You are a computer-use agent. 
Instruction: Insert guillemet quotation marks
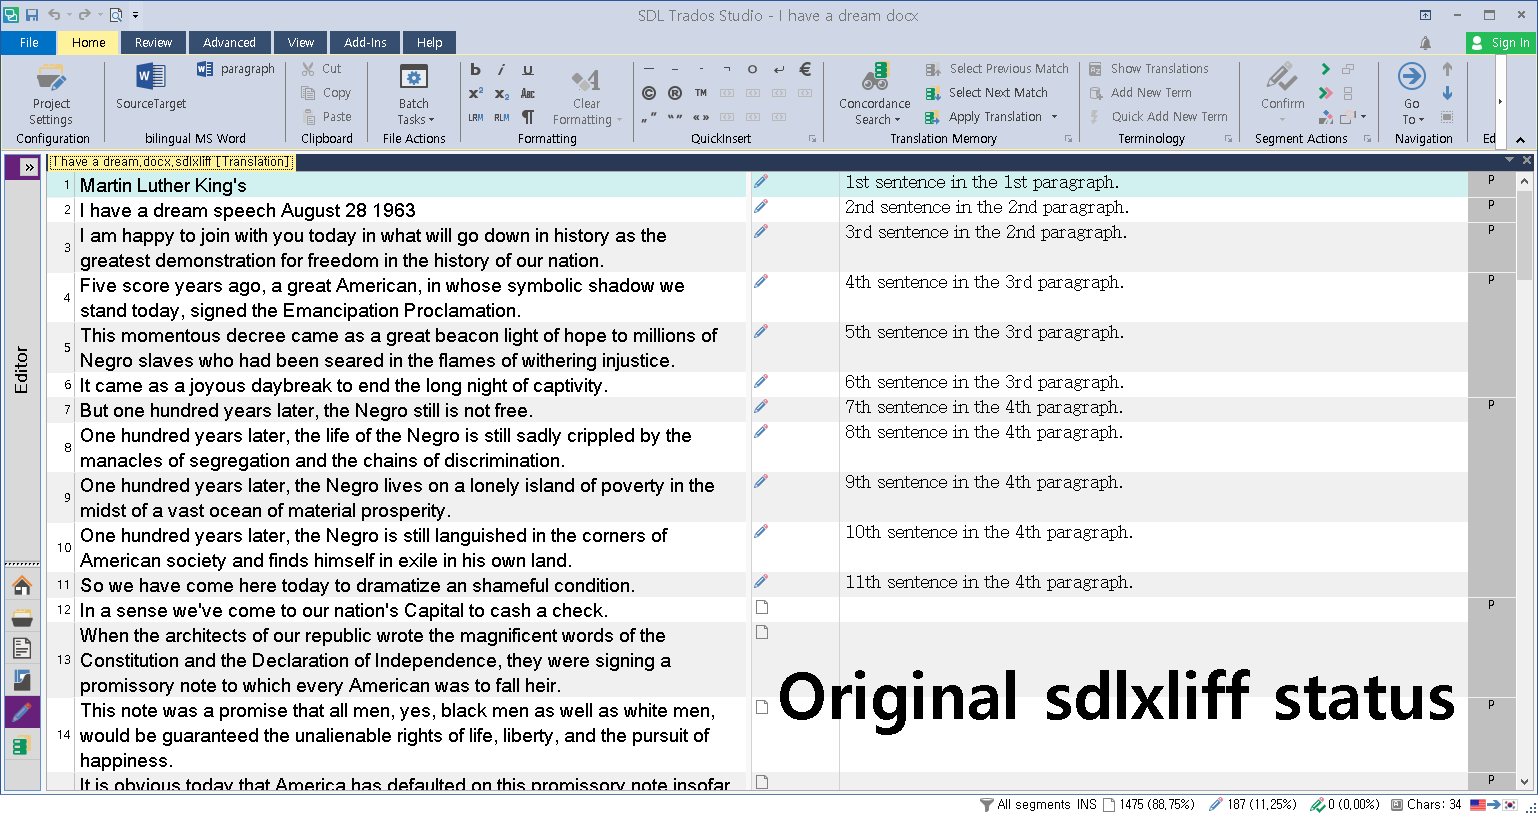click(701, 117)
